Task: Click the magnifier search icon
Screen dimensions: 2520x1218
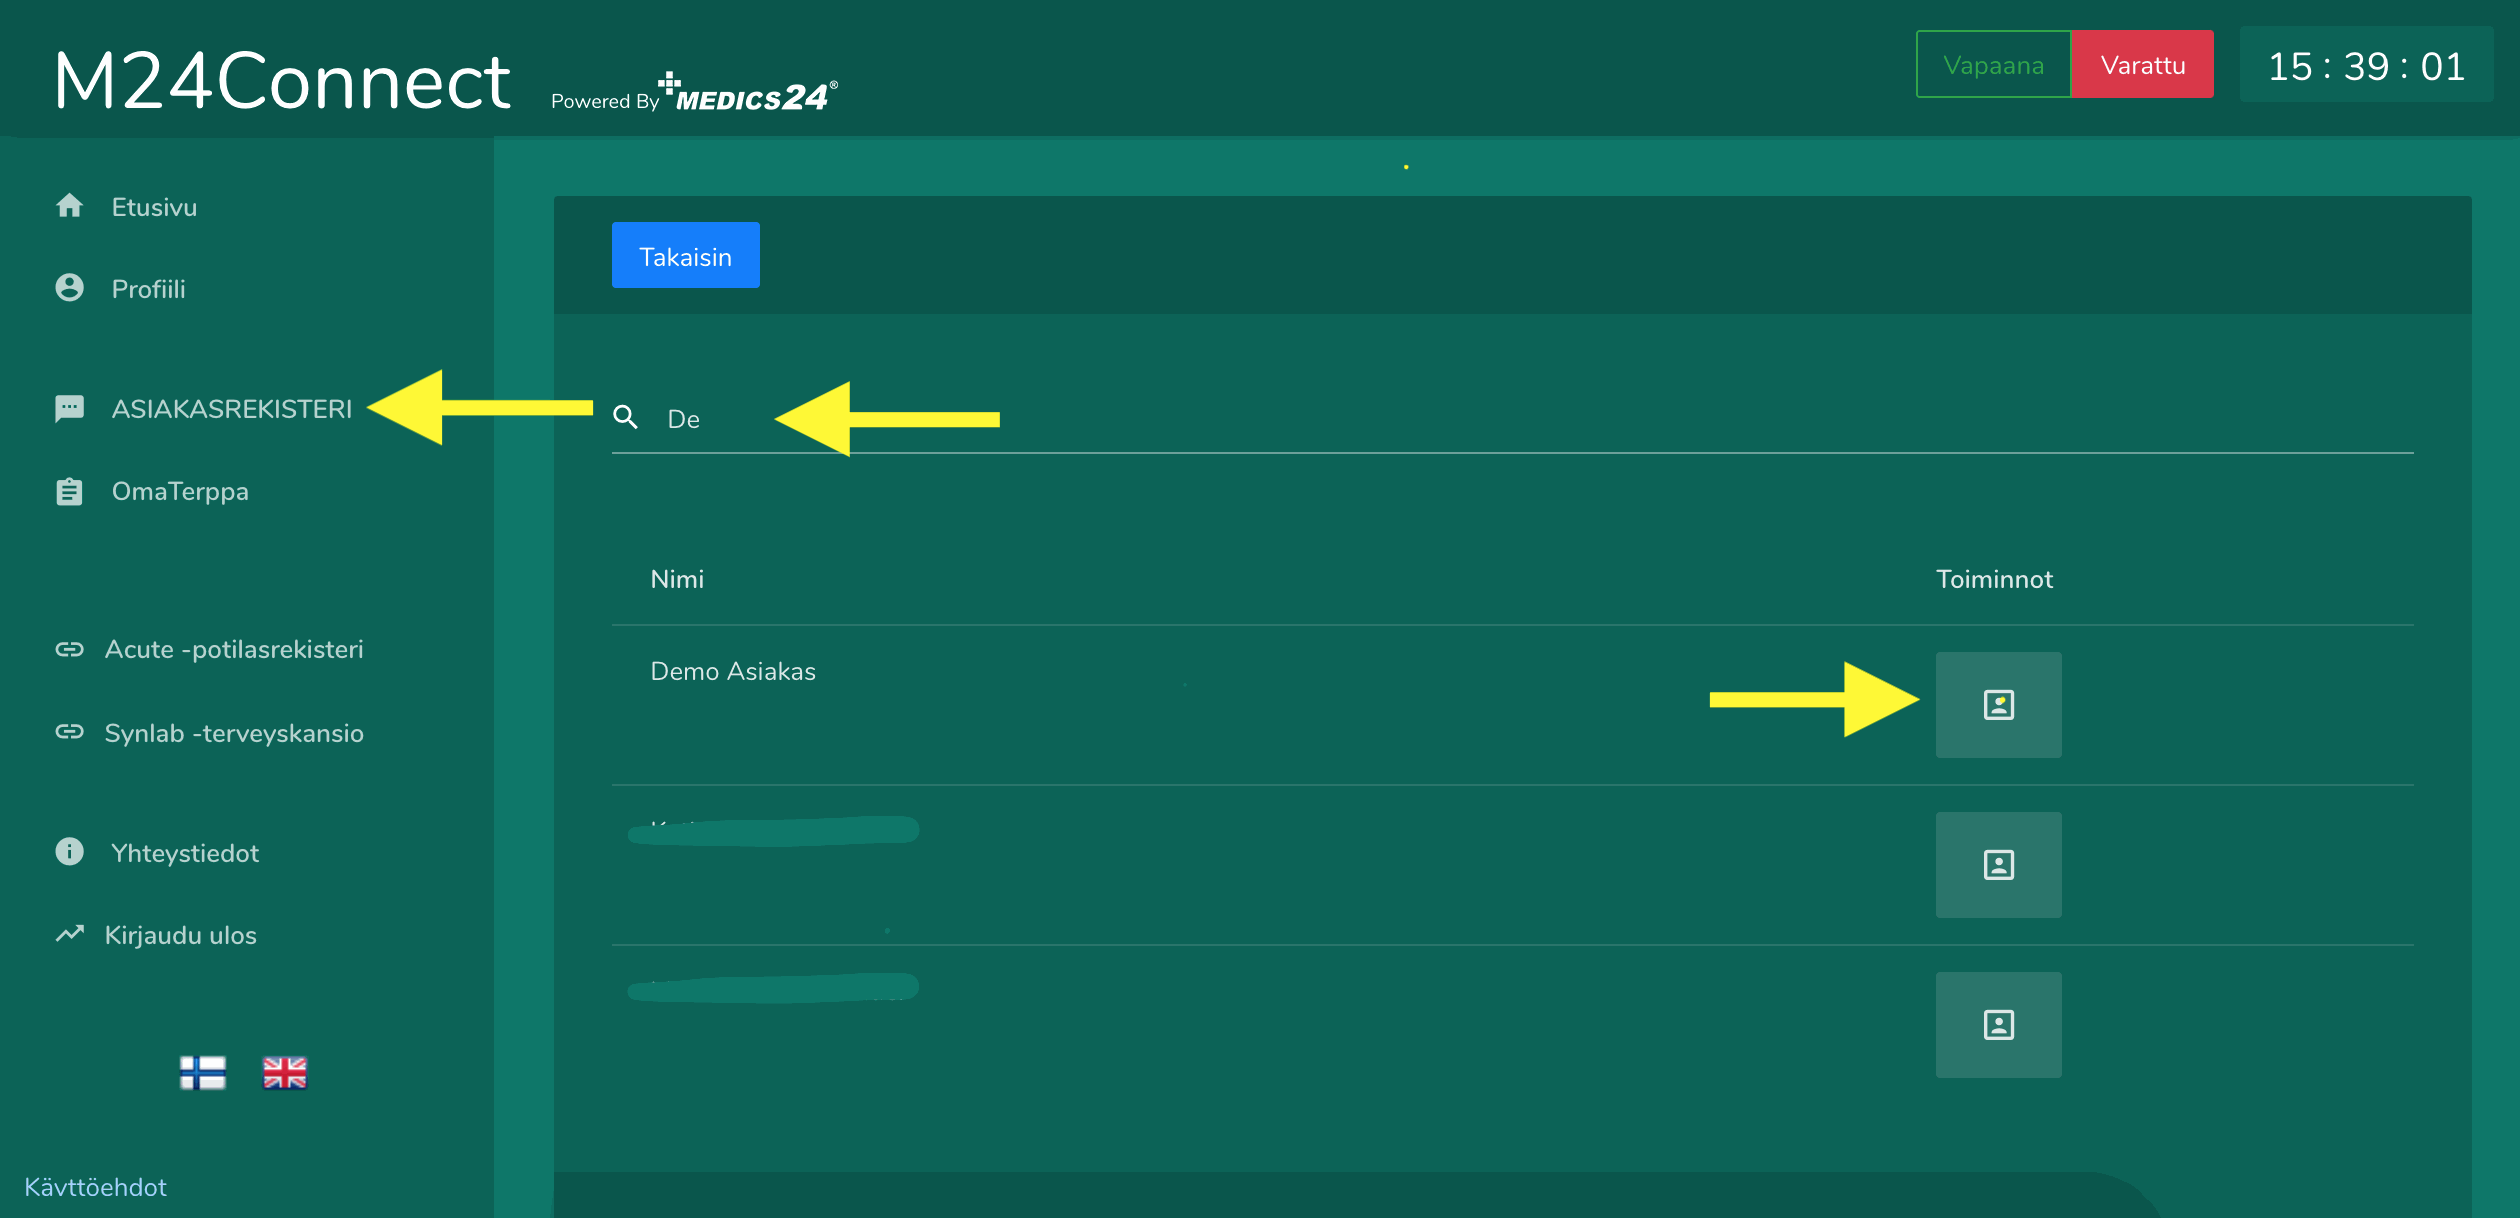Action: click(x=626, y=417)
